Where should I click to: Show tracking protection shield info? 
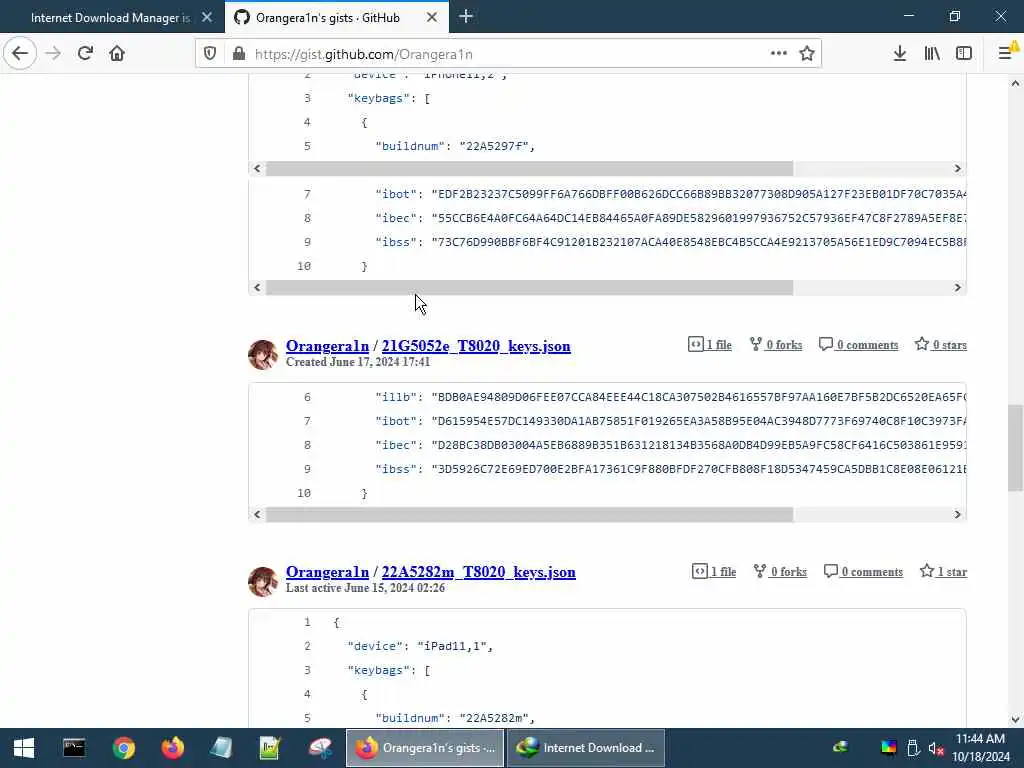[210, 54]
